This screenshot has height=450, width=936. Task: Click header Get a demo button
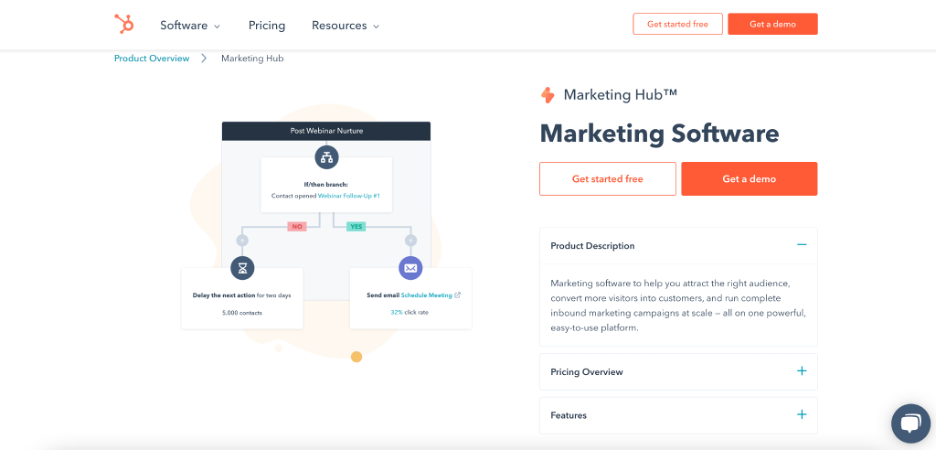[772, 24]
